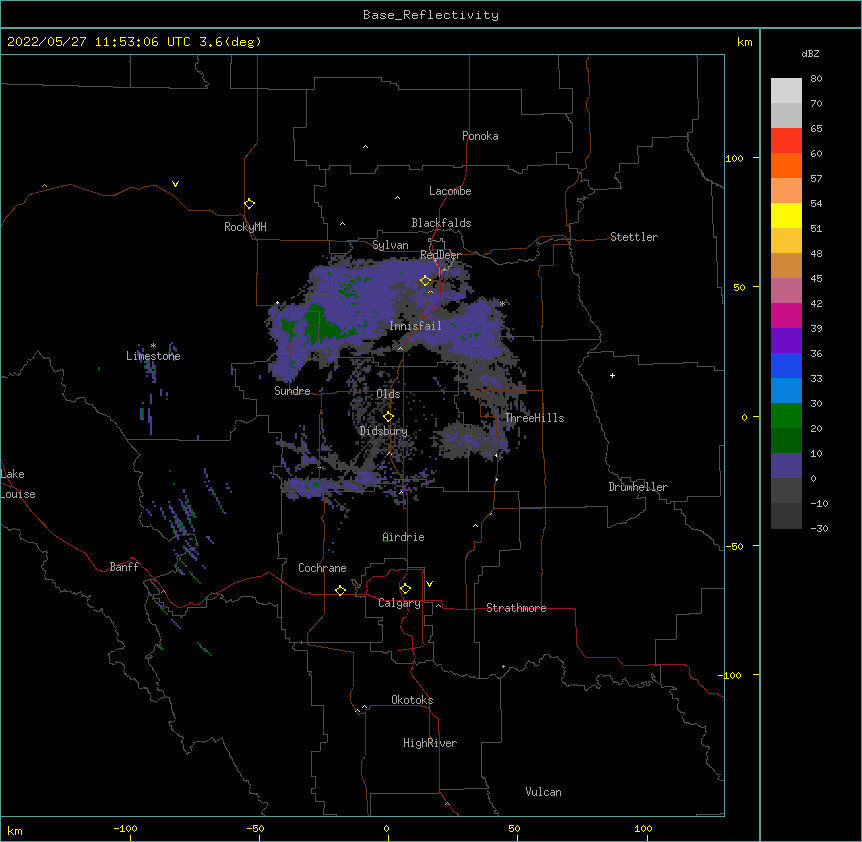The height and width of the screenshot is (842, 862).
Task: Click the Banff town label
Action: 124,567
